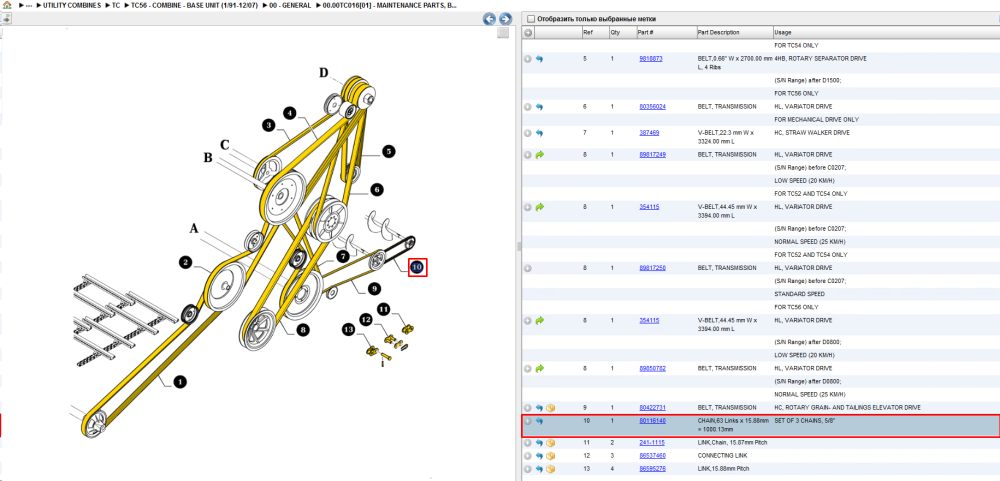Click the box icon for part 241-1115
1000x481 pixels.
(550, 443)
